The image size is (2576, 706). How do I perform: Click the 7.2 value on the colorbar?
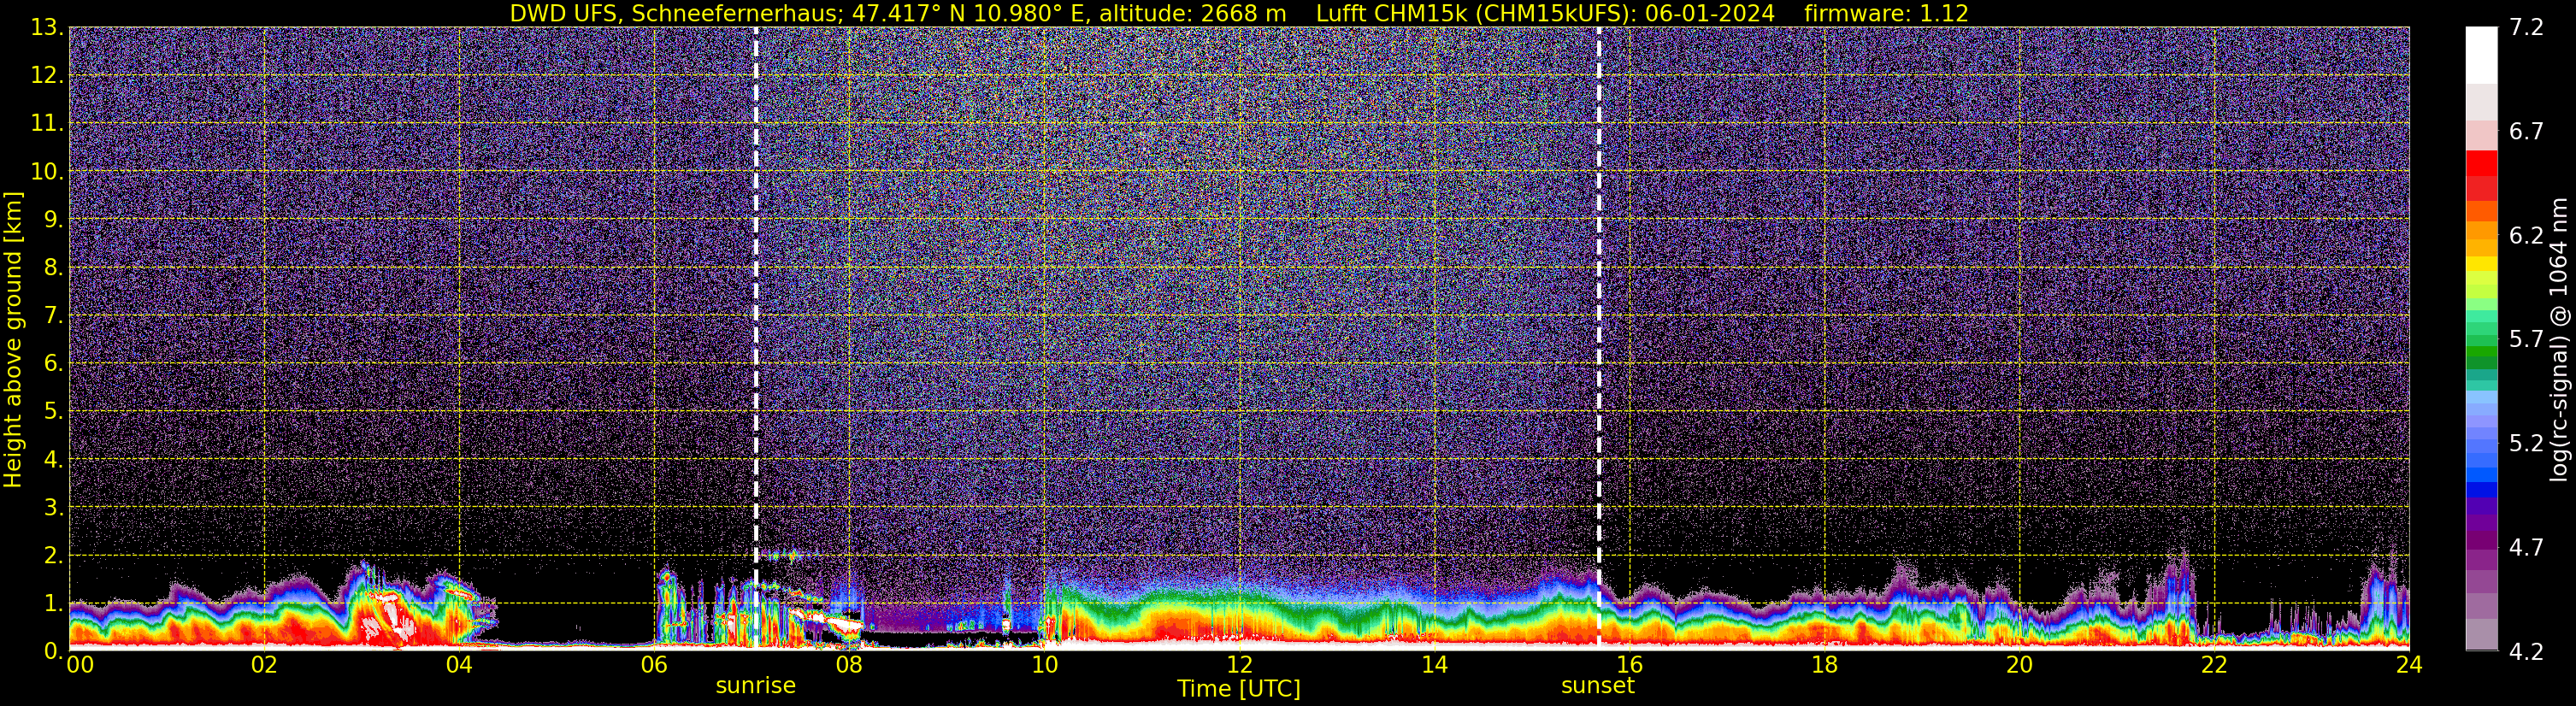click(x=2526, y=28)
